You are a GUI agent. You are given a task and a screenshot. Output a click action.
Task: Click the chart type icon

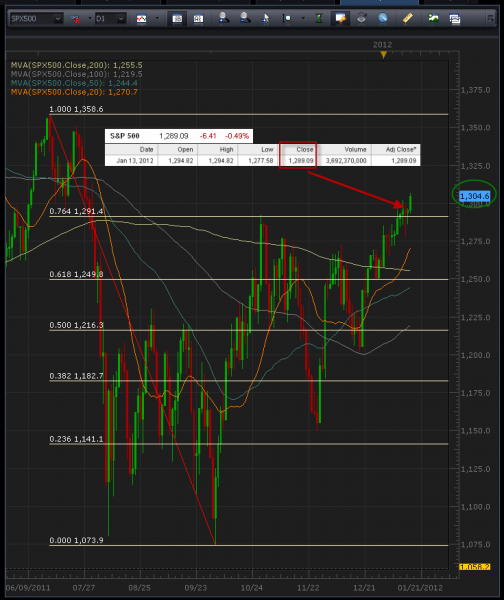coord(142,18)
